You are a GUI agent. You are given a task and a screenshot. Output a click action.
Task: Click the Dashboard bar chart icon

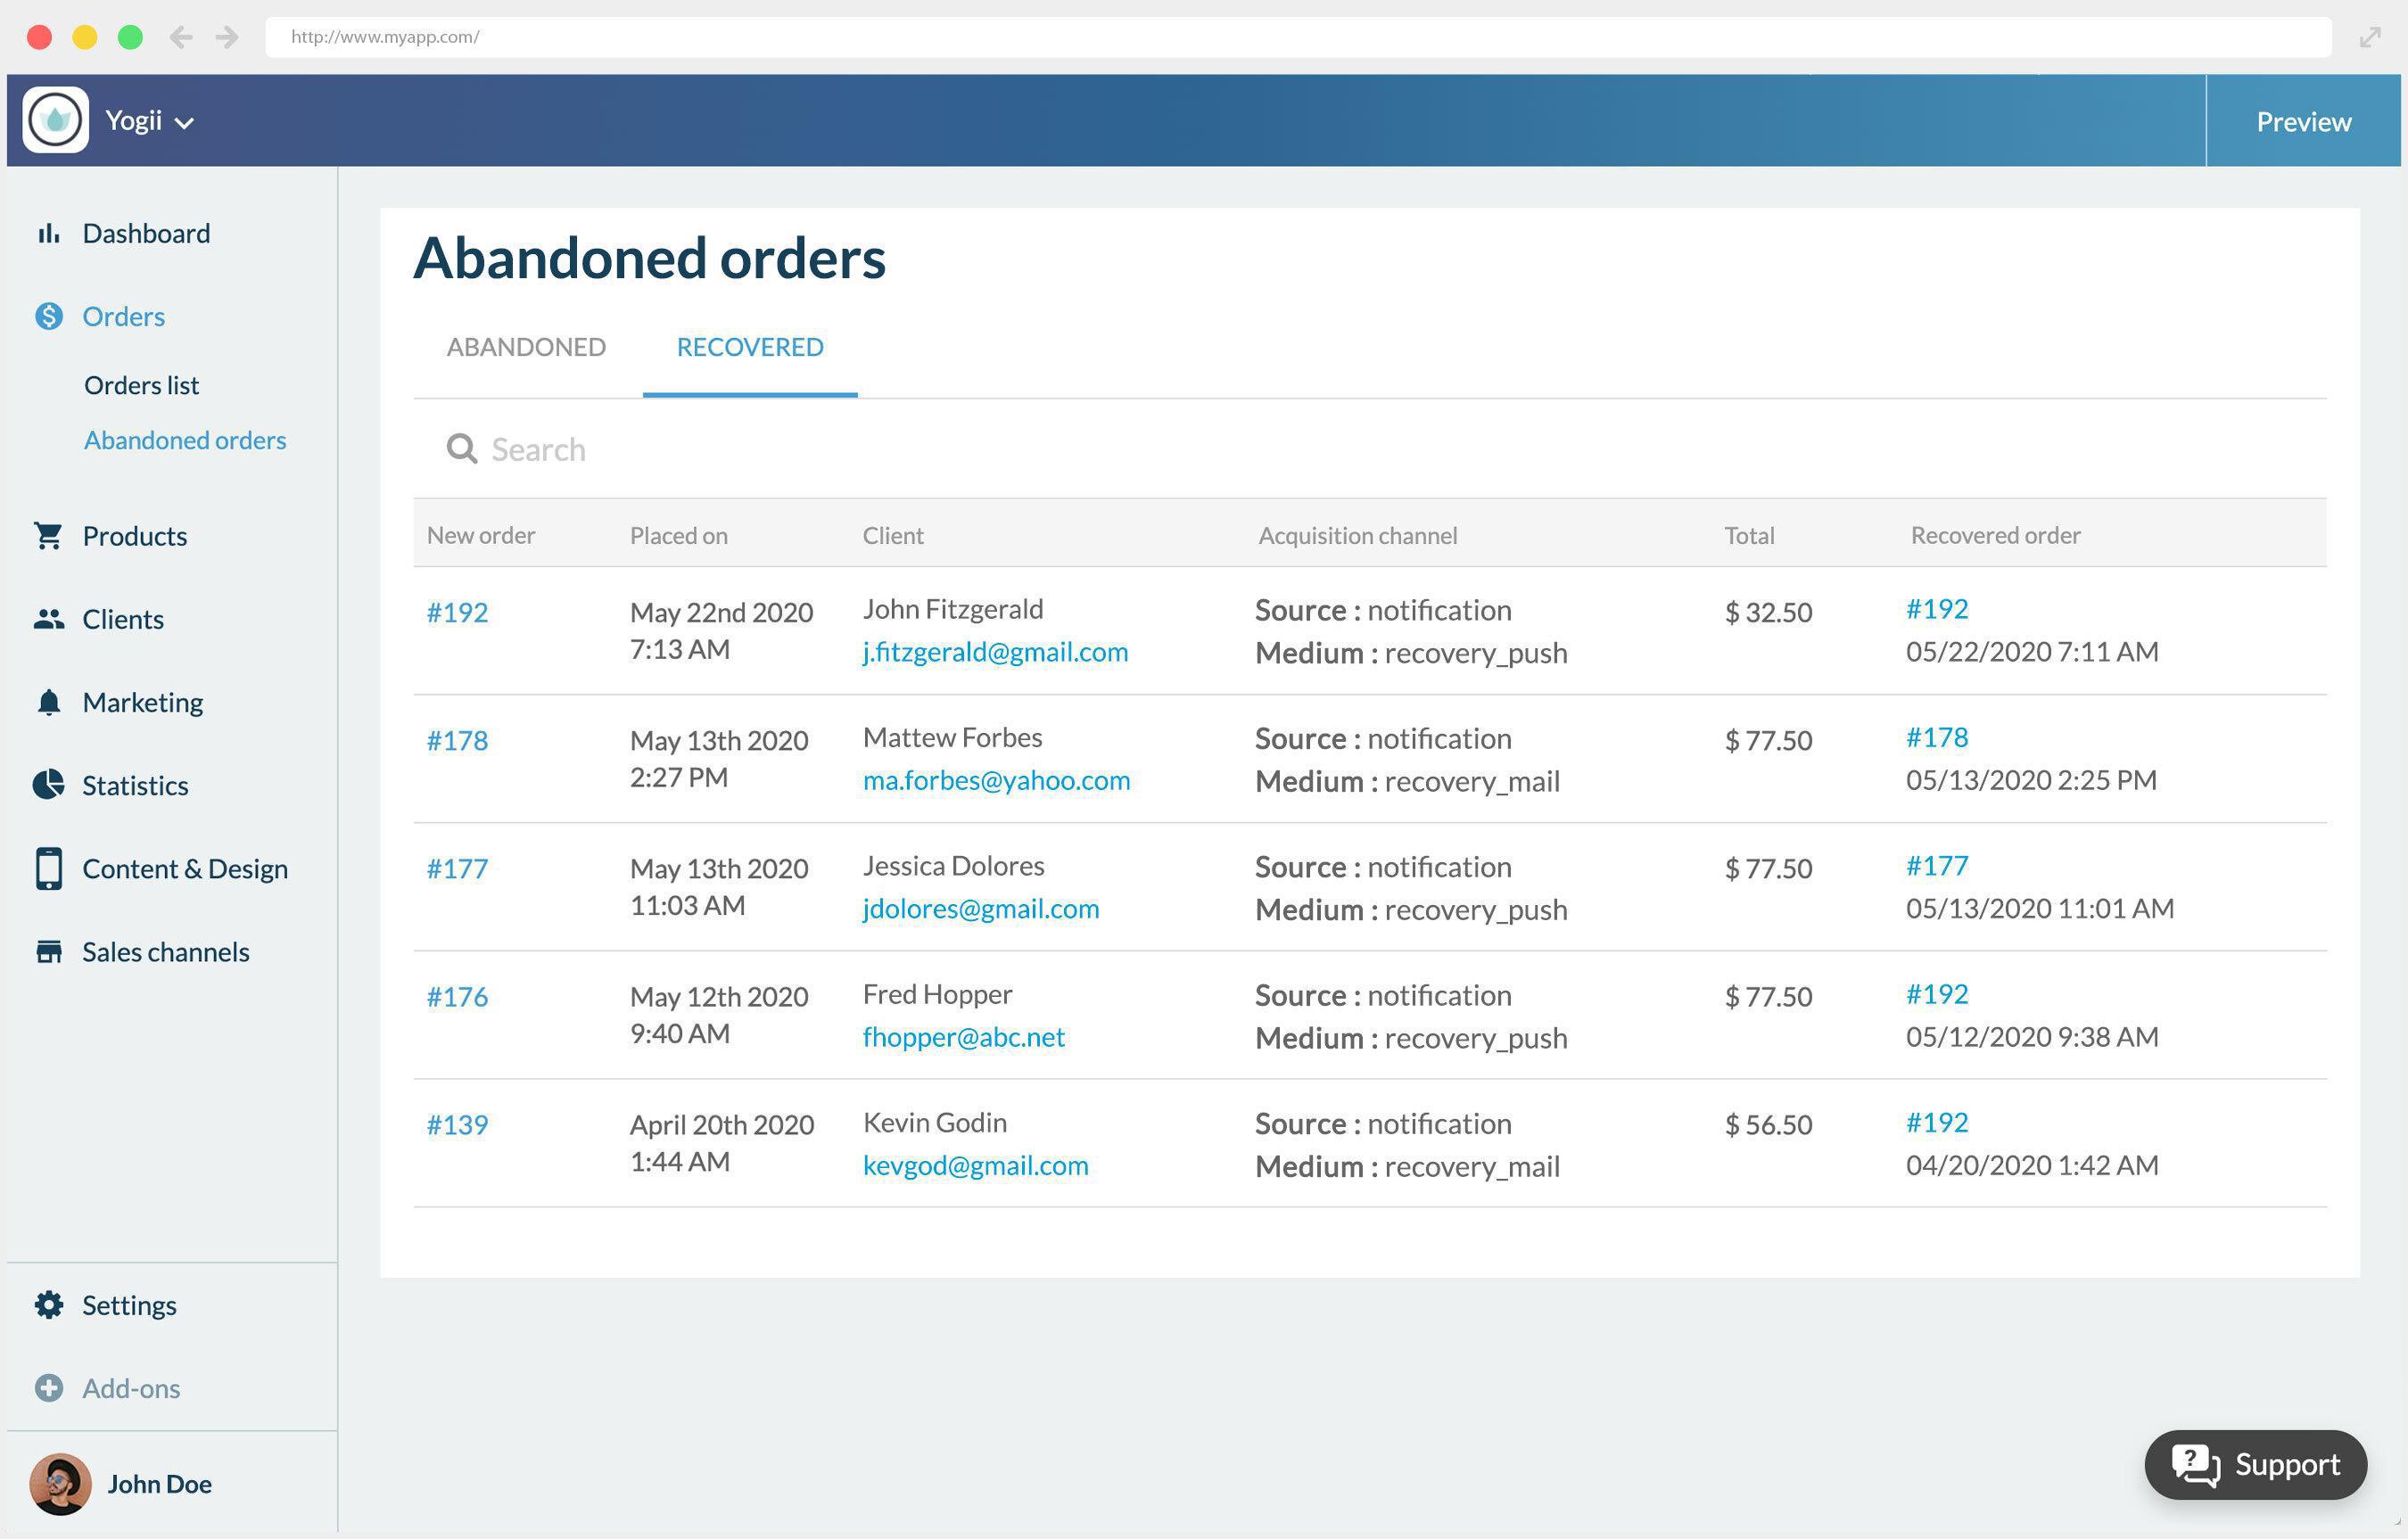(x=48, y=234)
